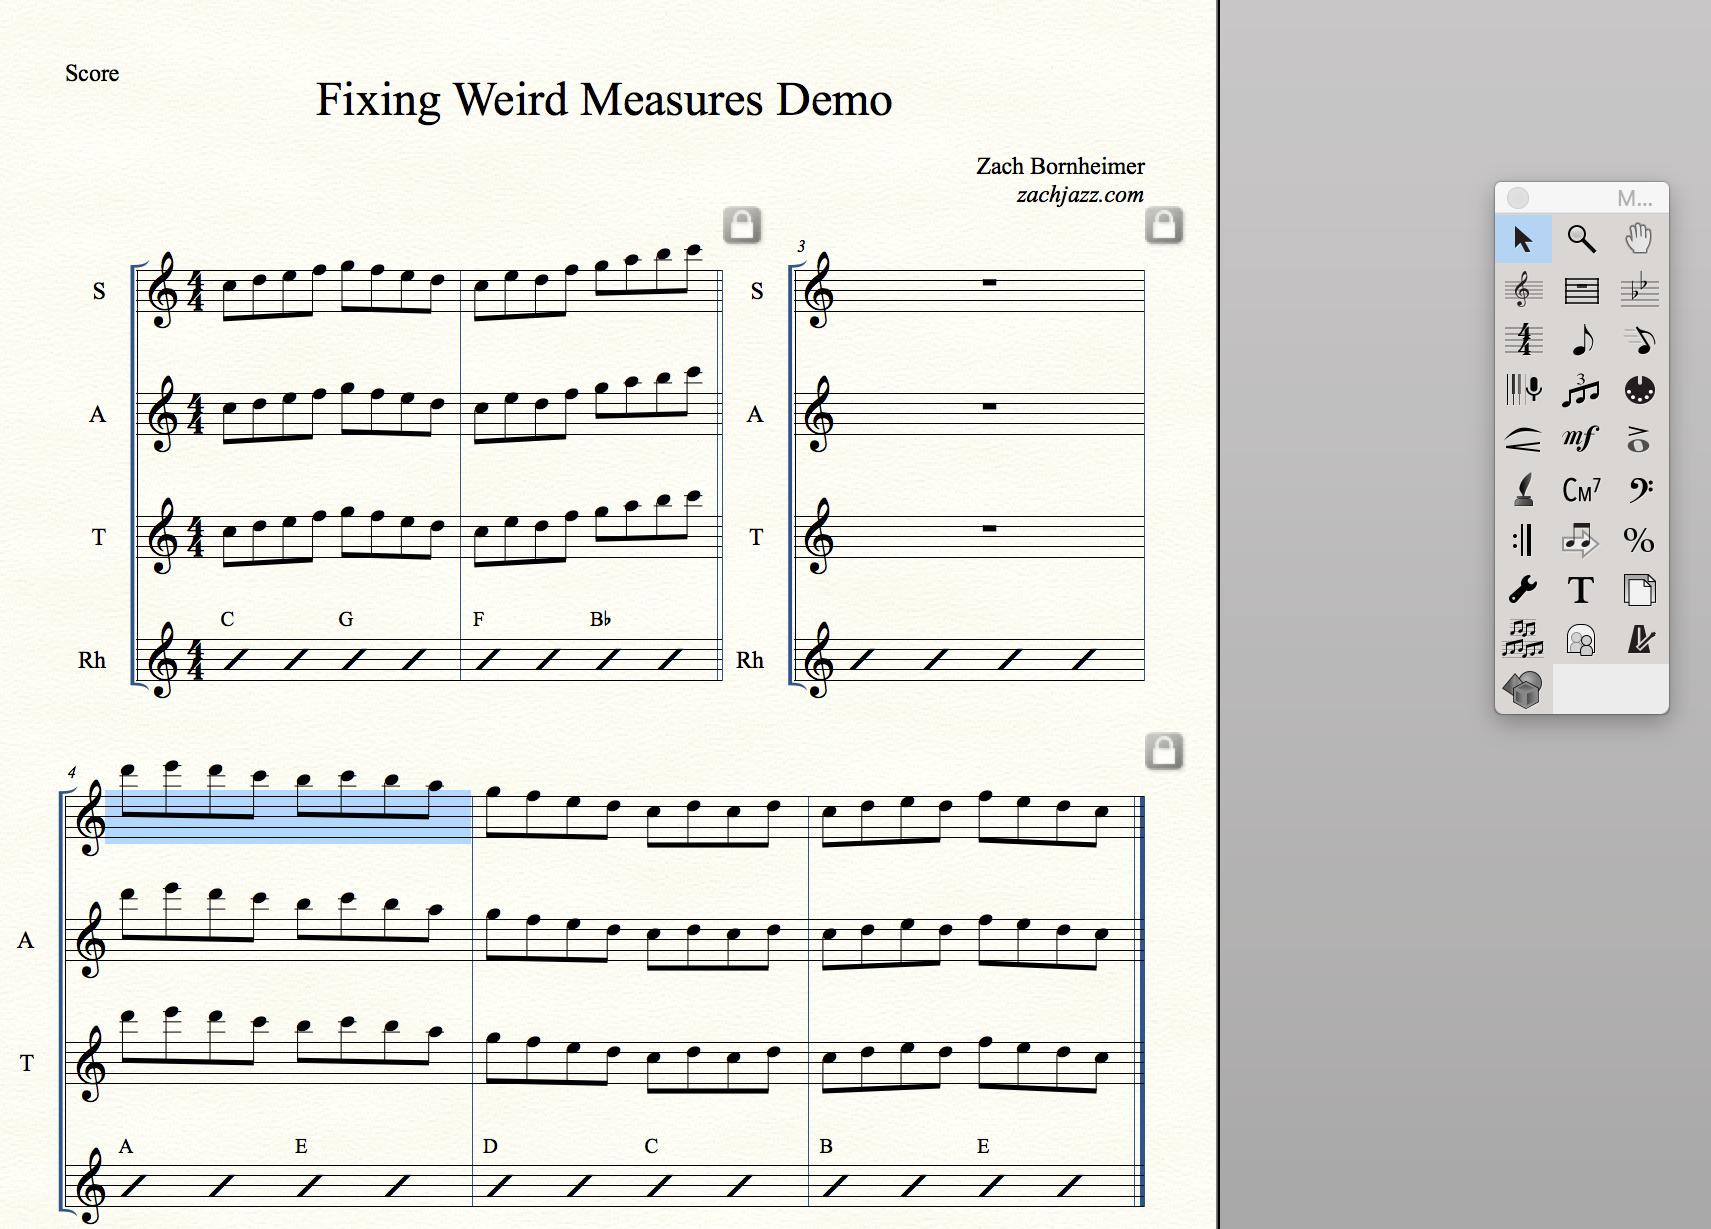Click the wrench Special Tools icon
The image size is (1711, 1229).
[x=1523, y=590]
